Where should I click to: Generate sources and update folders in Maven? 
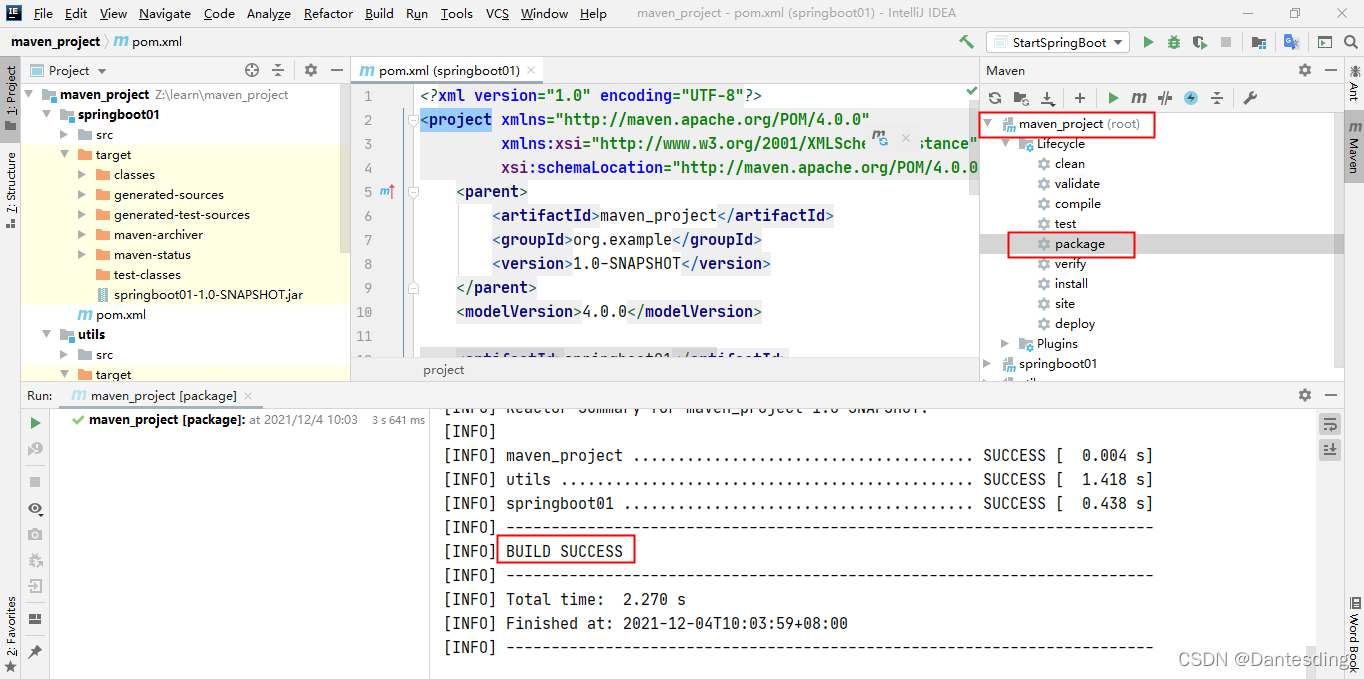tap(1021, 98)
